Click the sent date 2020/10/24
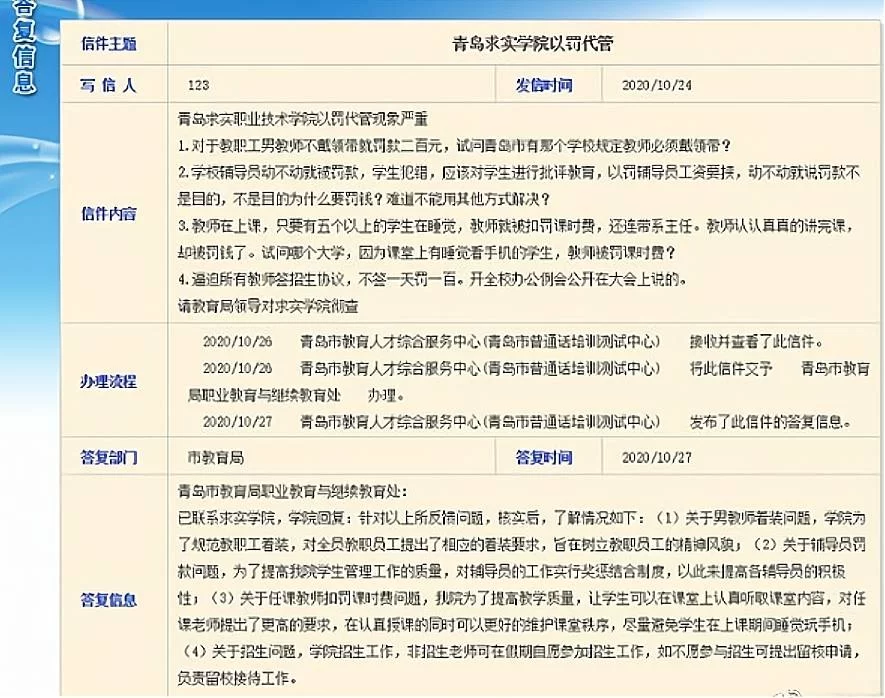This screenshot has height=698, width=885. [x=656, y=86]
